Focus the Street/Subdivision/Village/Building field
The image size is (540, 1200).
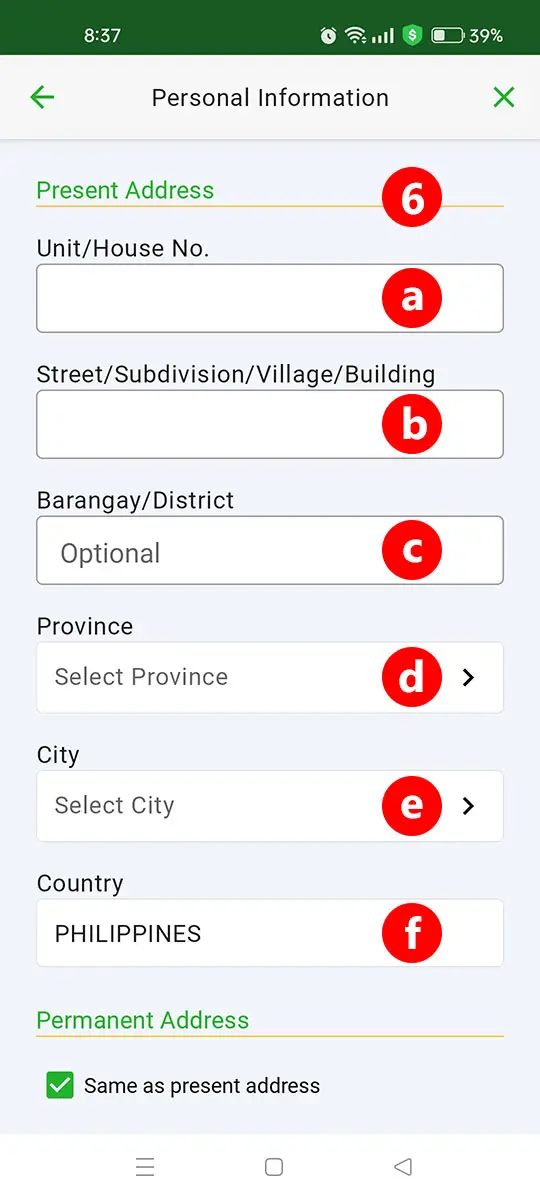[270, 424]
